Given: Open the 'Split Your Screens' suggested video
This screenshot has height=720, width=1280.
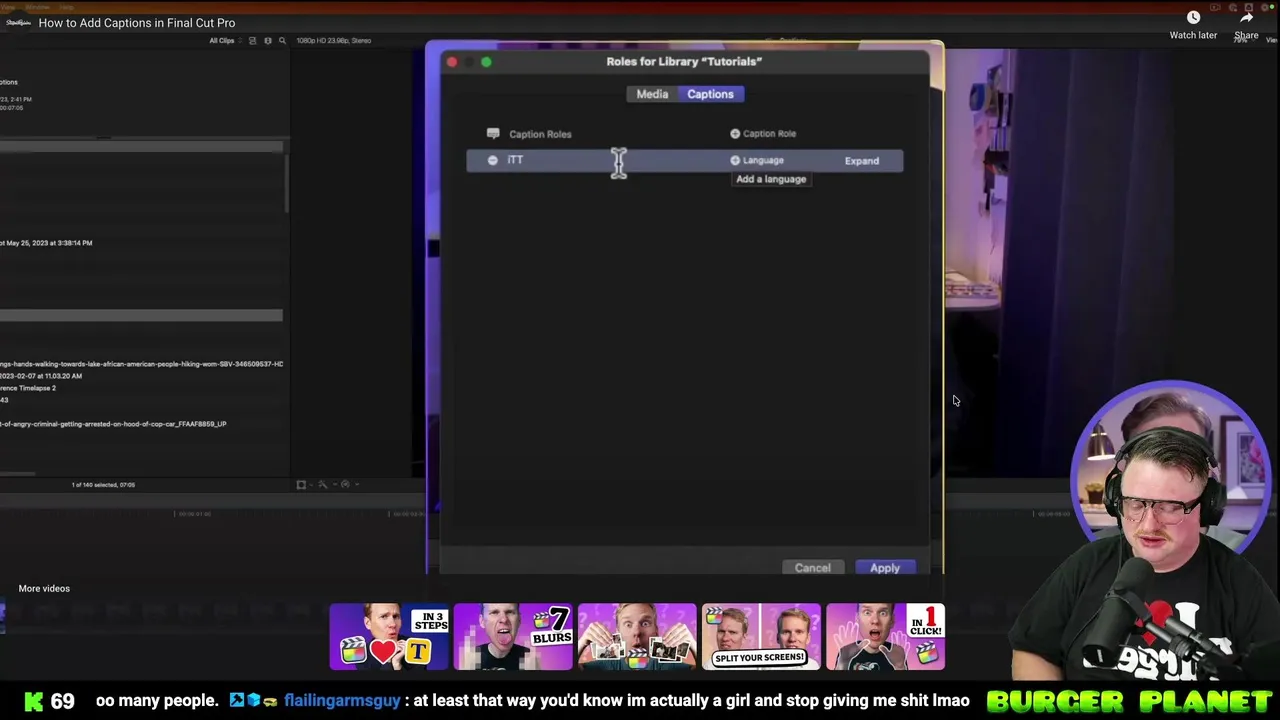Looking at the screenshot, I should coord(761,636).
